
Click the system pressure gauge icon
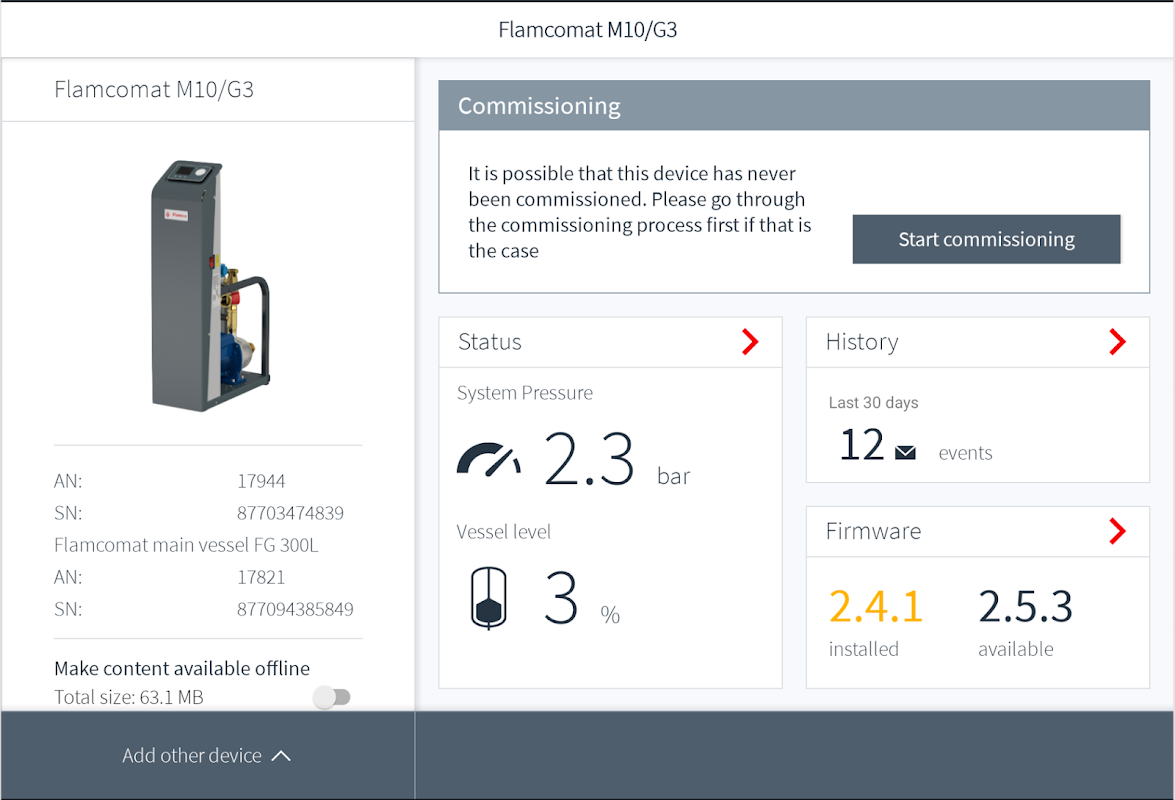pos(489,460)
